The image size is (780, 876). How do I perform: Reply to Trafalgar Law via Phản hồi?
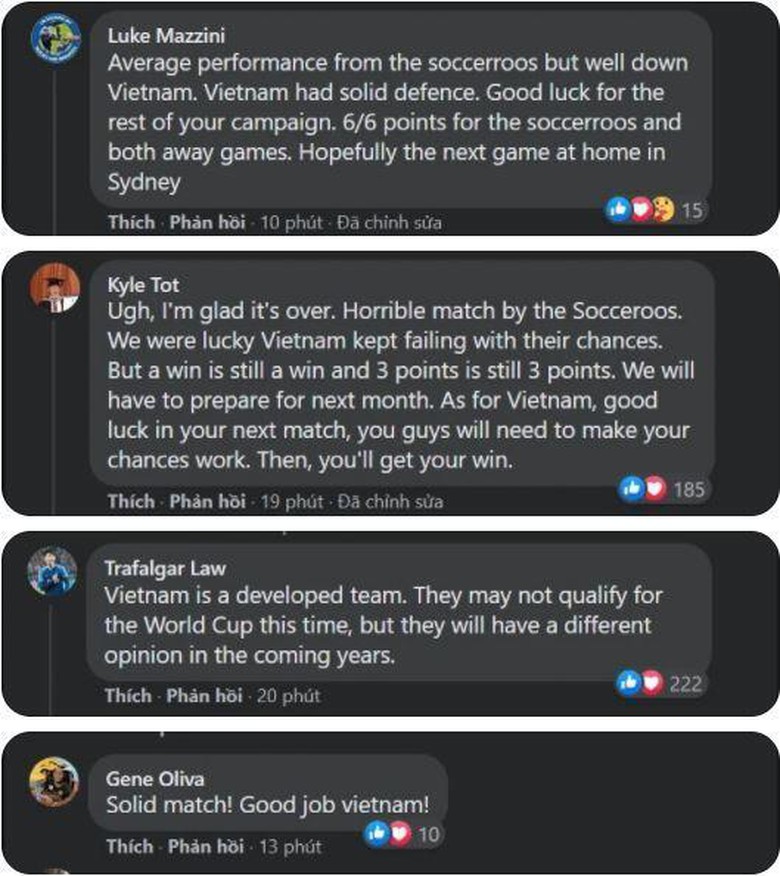pyautogui.click(x=205, y=695)
